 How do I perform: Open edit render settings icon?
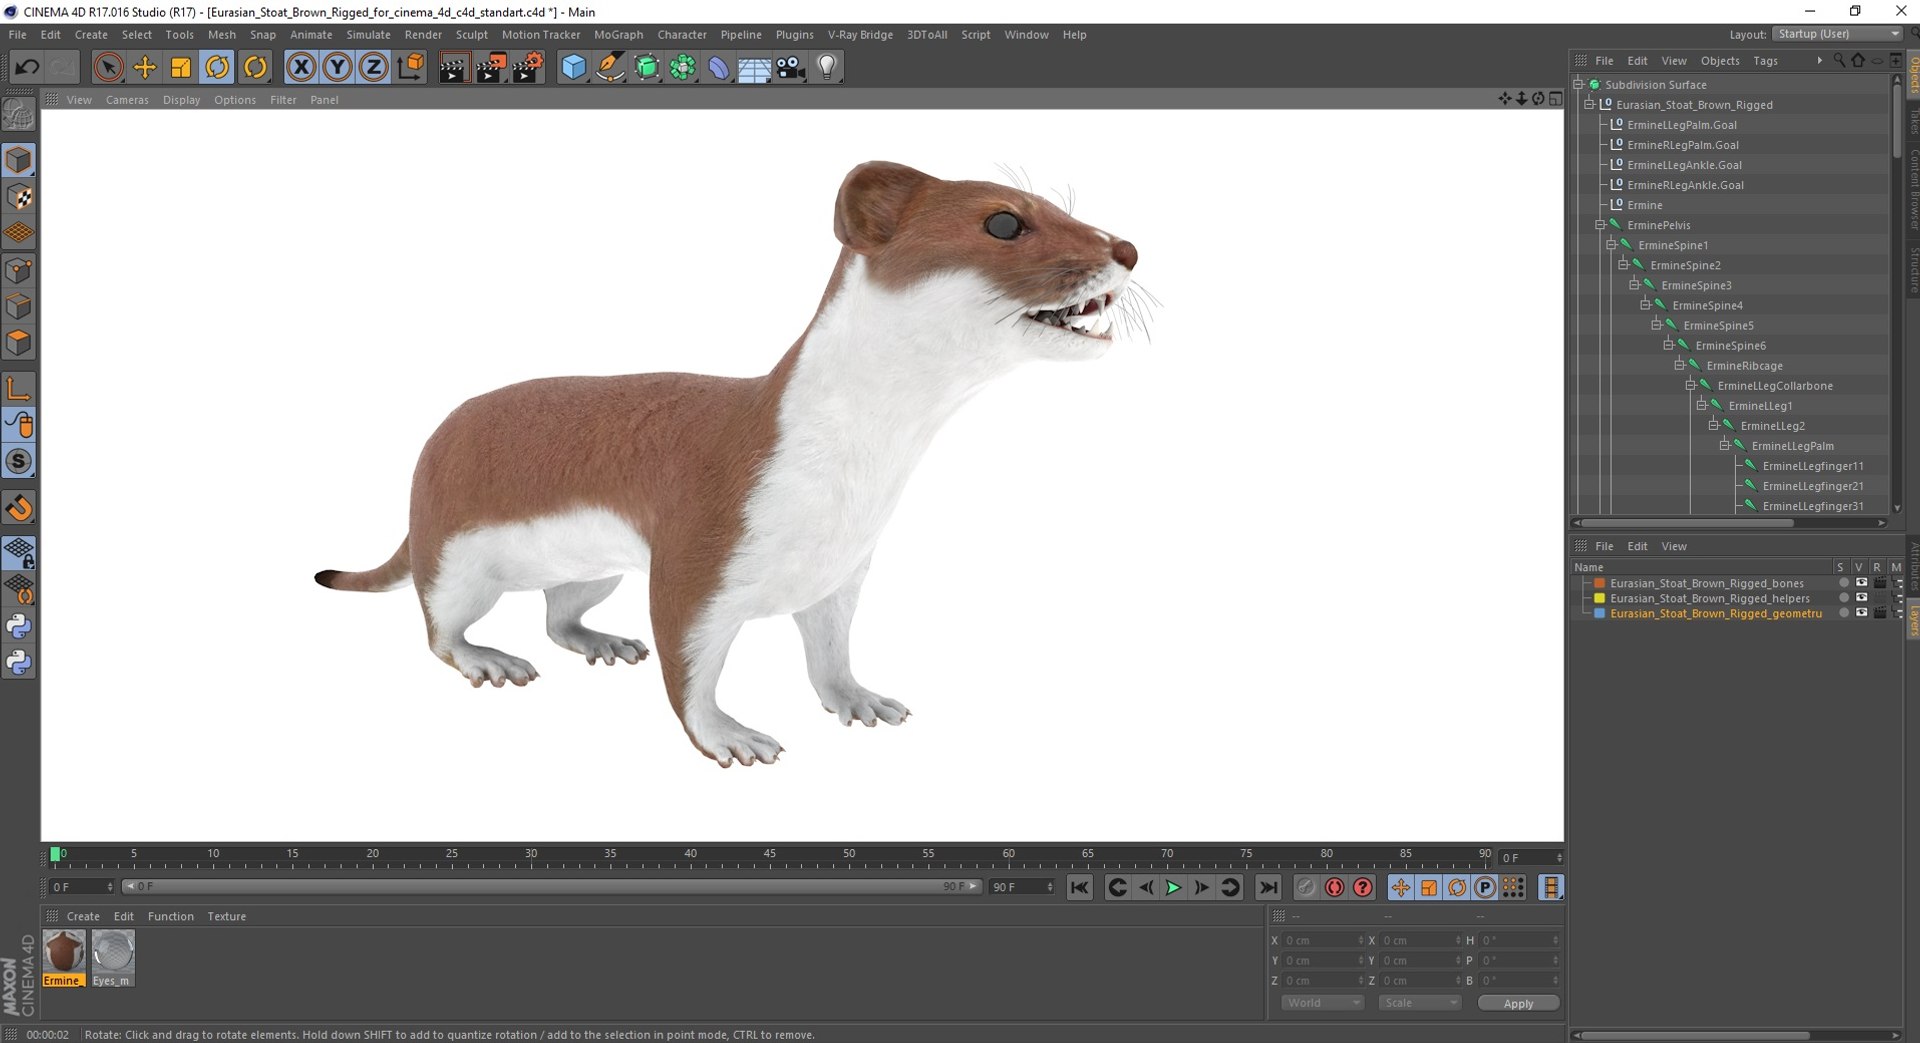click(x=527, y=67)
